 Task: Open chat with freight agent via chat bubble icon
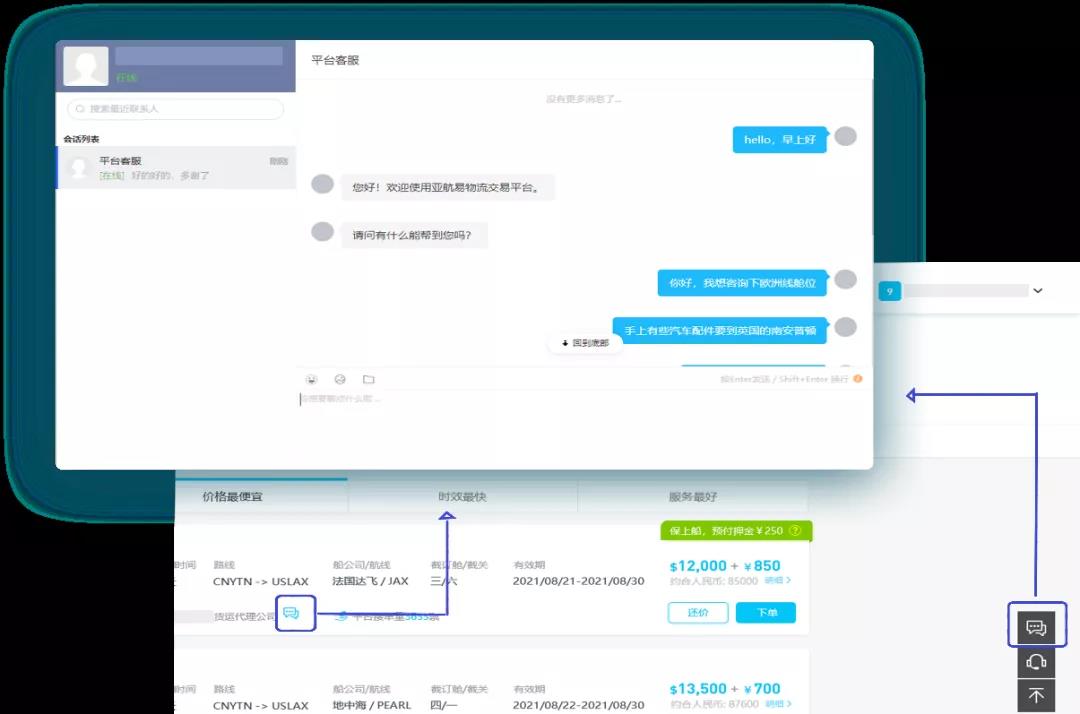tap(292, 613)
